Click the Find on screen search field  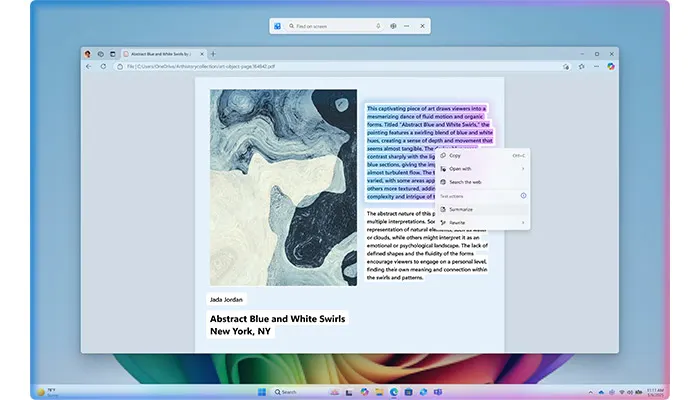click(x=334, y=26)
